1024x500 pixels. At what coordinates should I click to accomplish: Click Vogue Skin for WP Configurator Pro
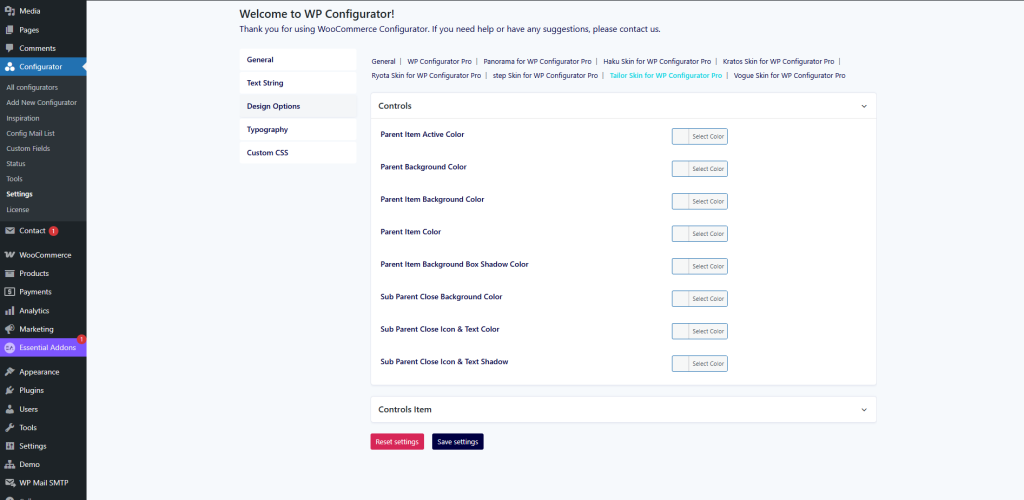pyautogui.click(x=790, y=76)
